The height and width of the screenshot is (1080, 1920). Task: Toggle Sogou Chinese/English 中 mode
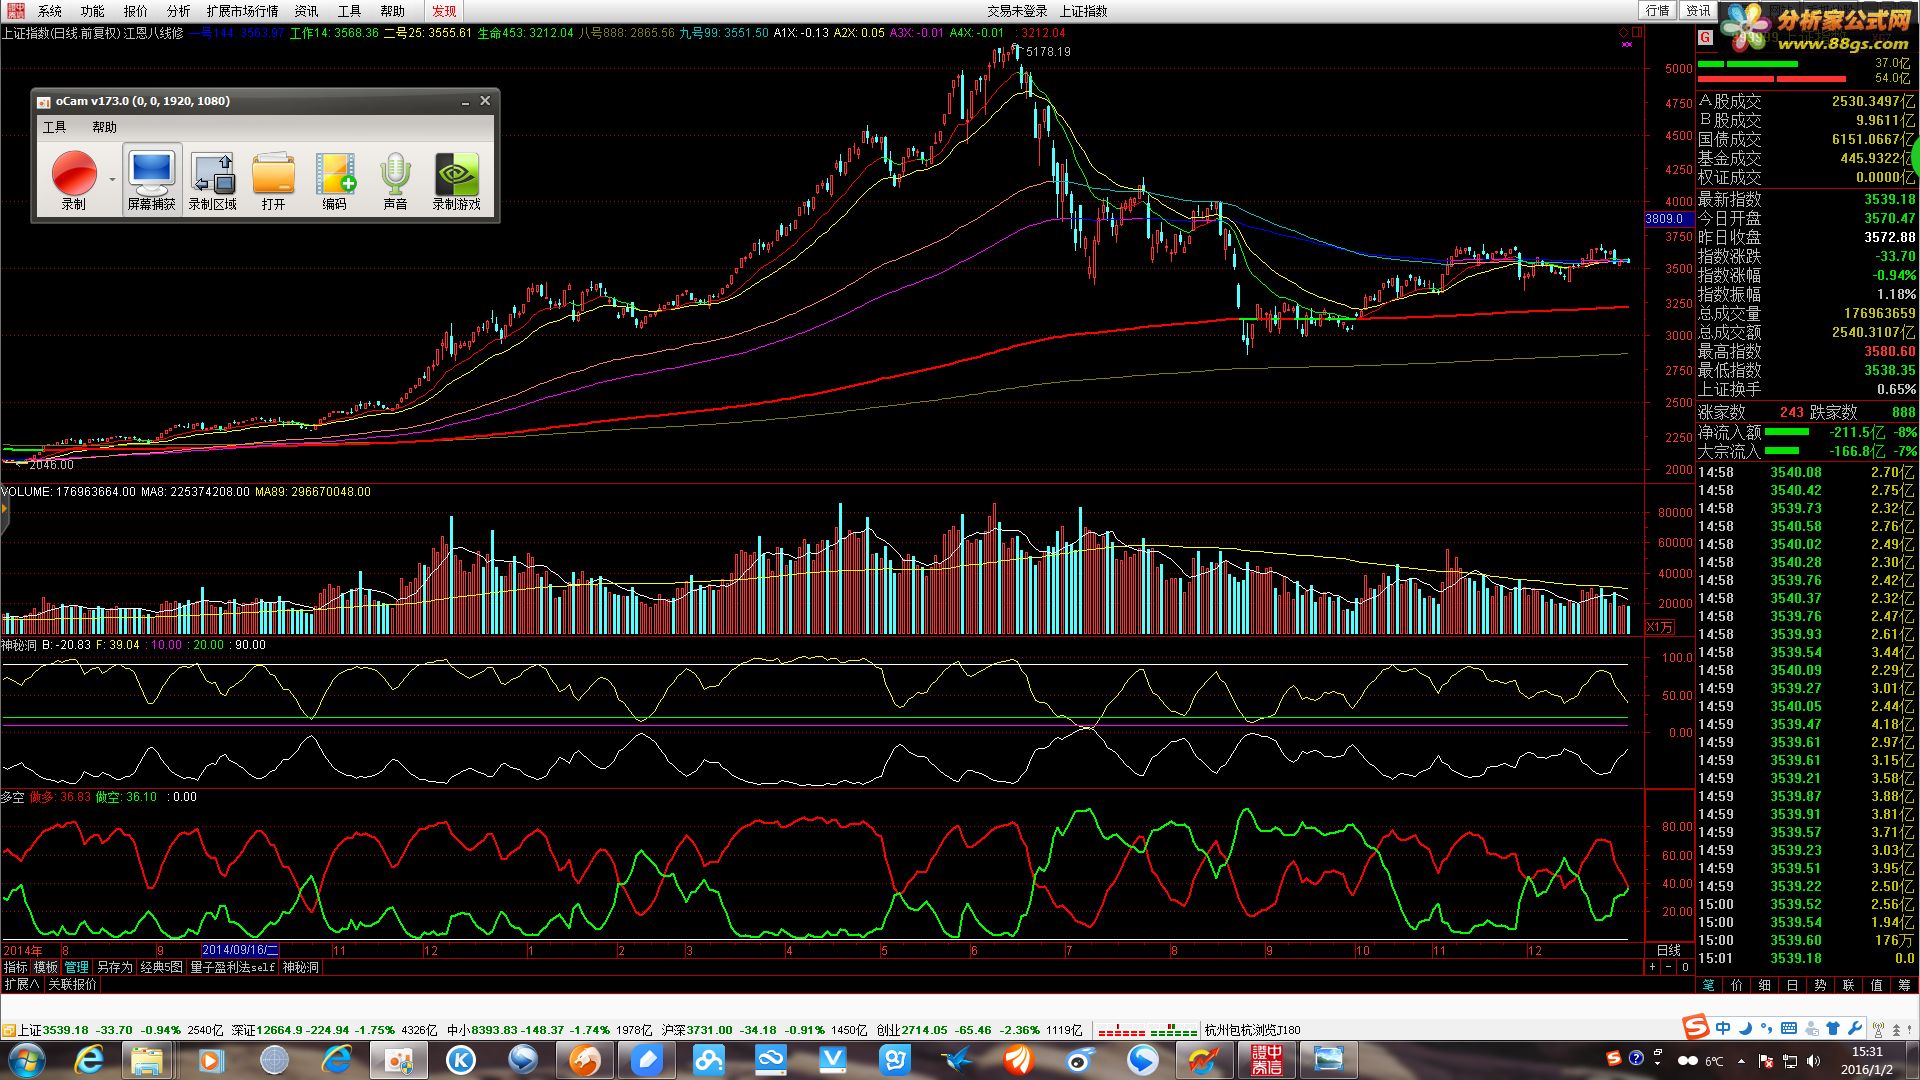(x=1723, y=1028)
